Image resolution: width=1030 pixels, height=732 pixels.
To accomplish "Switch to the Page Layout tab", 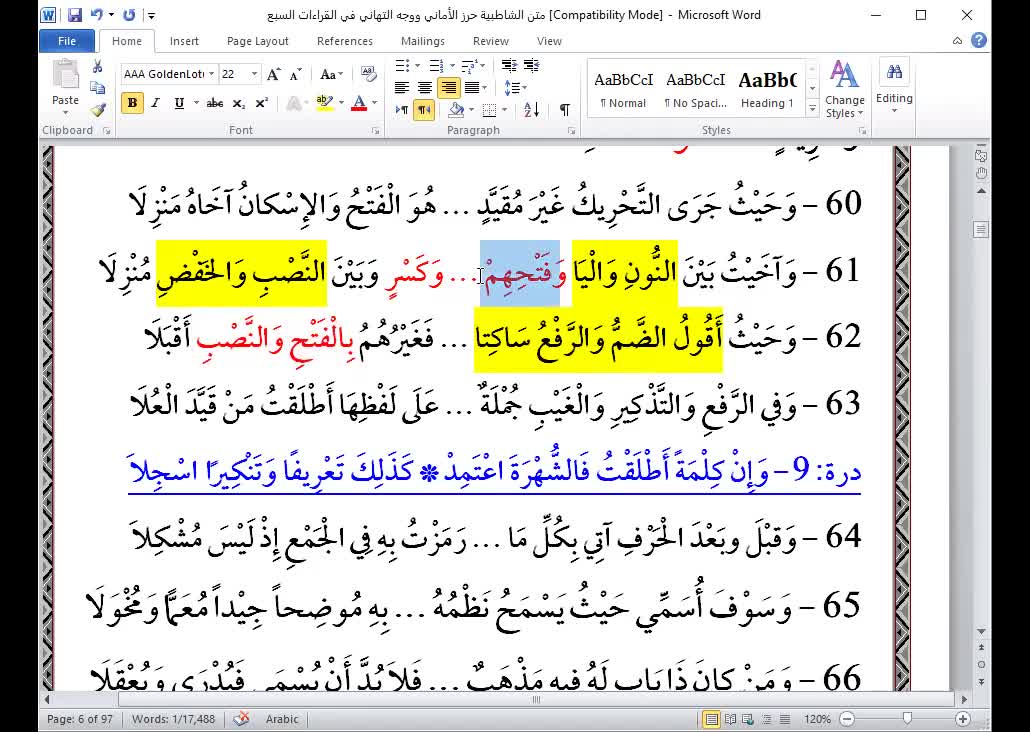I will pos(257,41).
